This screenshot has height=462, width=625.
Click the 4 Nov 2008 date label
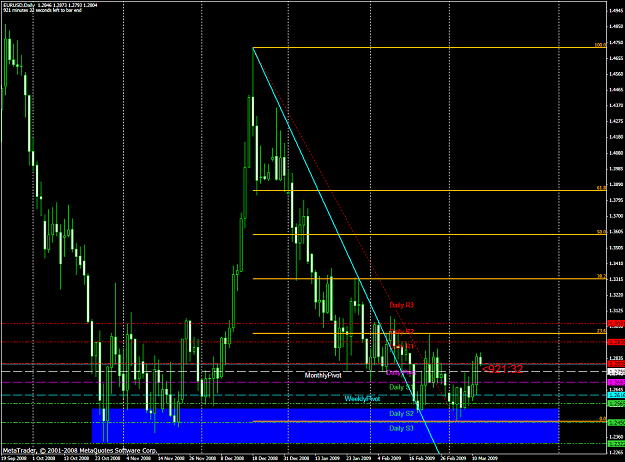[x=138, y=458]
